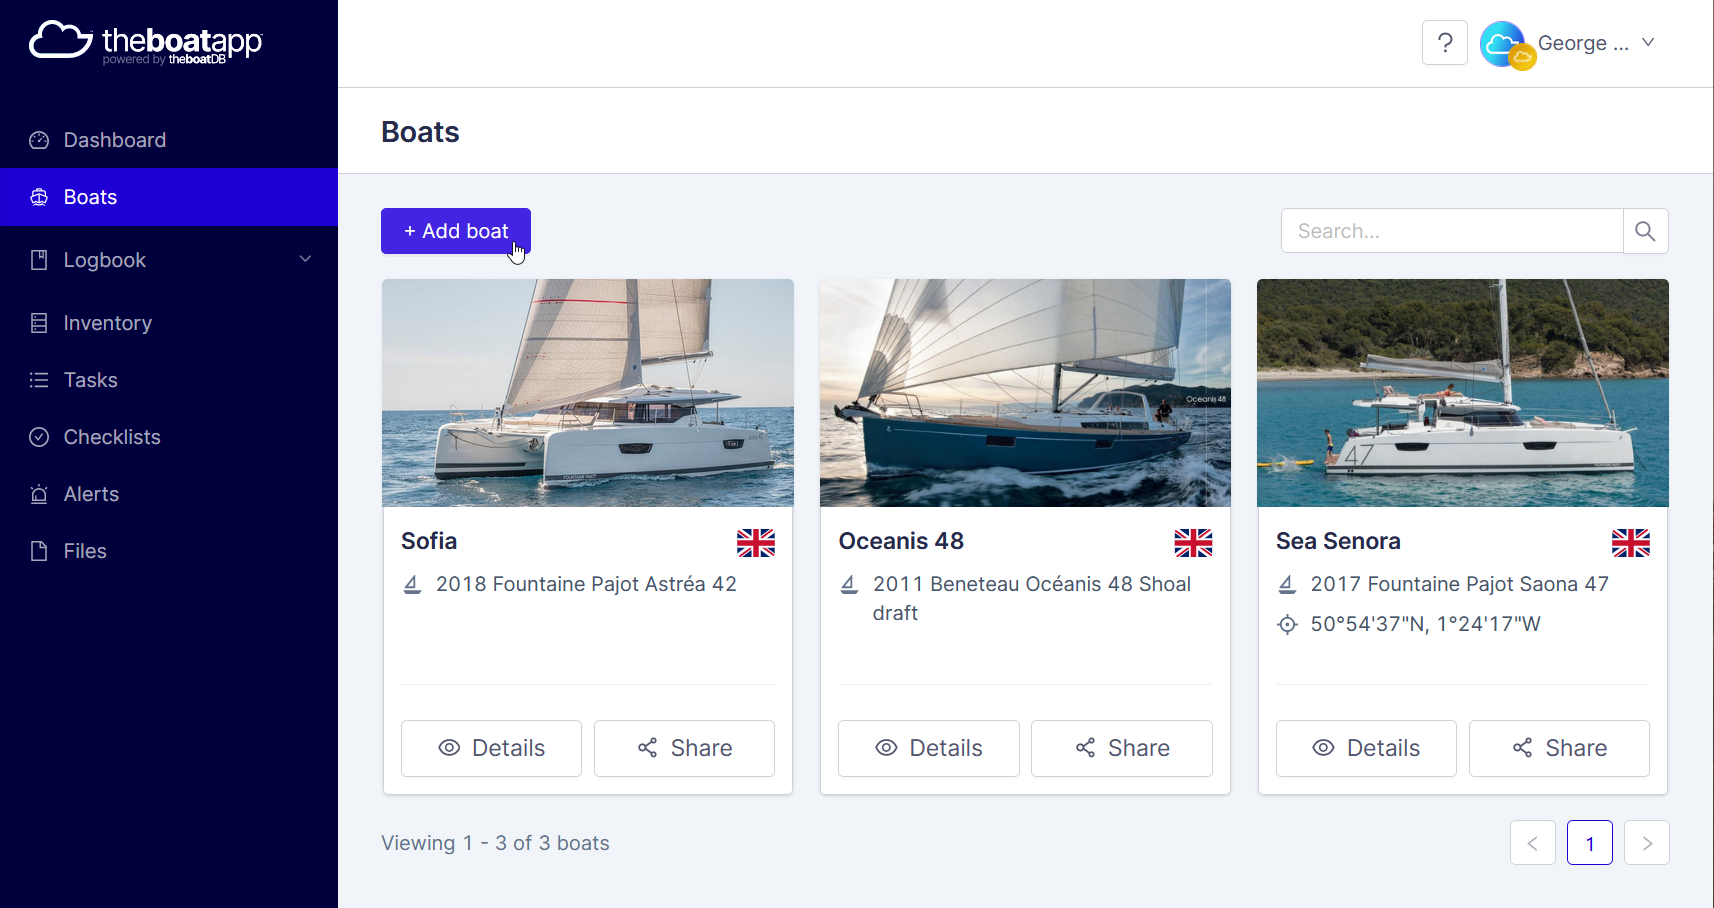Viewport: 1714px width, 908px height.
Task: Open Dashboard in the sidebar
Action: 169,140
